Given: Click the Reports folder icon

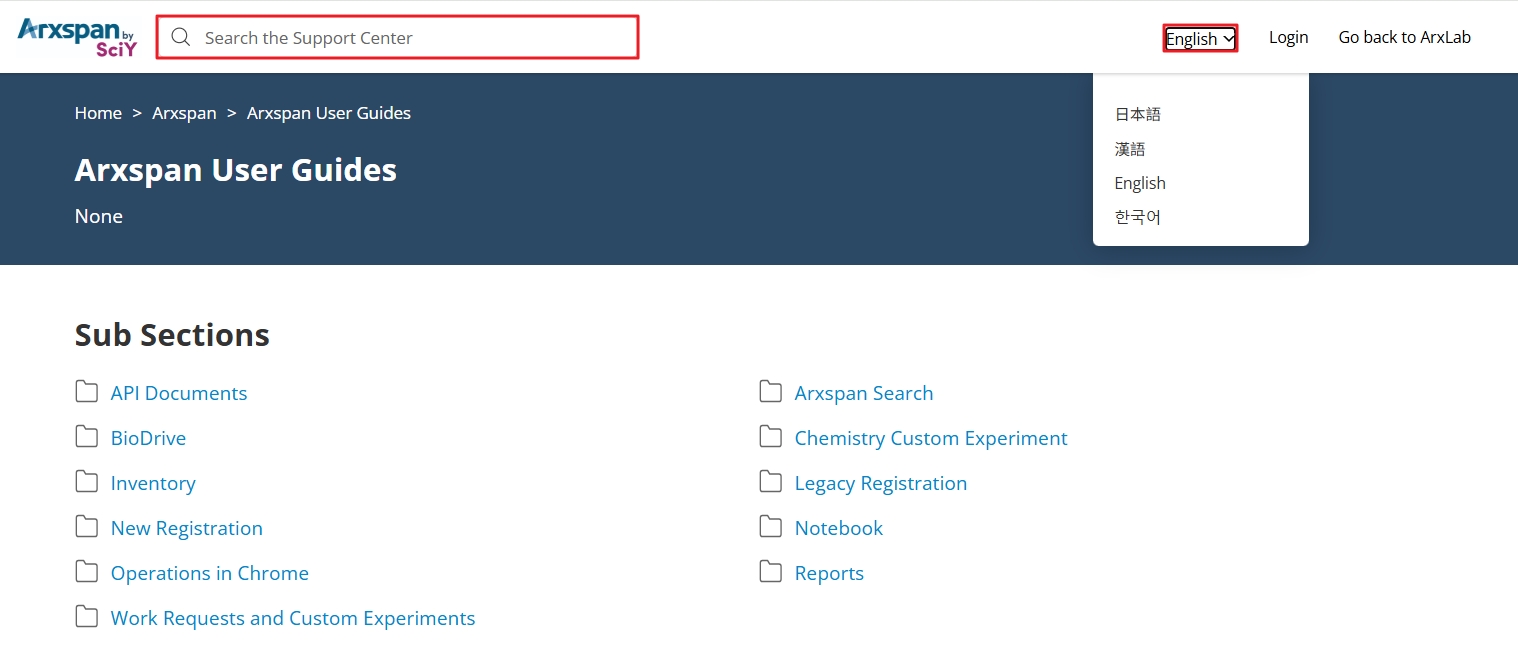Looking at the screenshot, I should click(x=770, y=572).
